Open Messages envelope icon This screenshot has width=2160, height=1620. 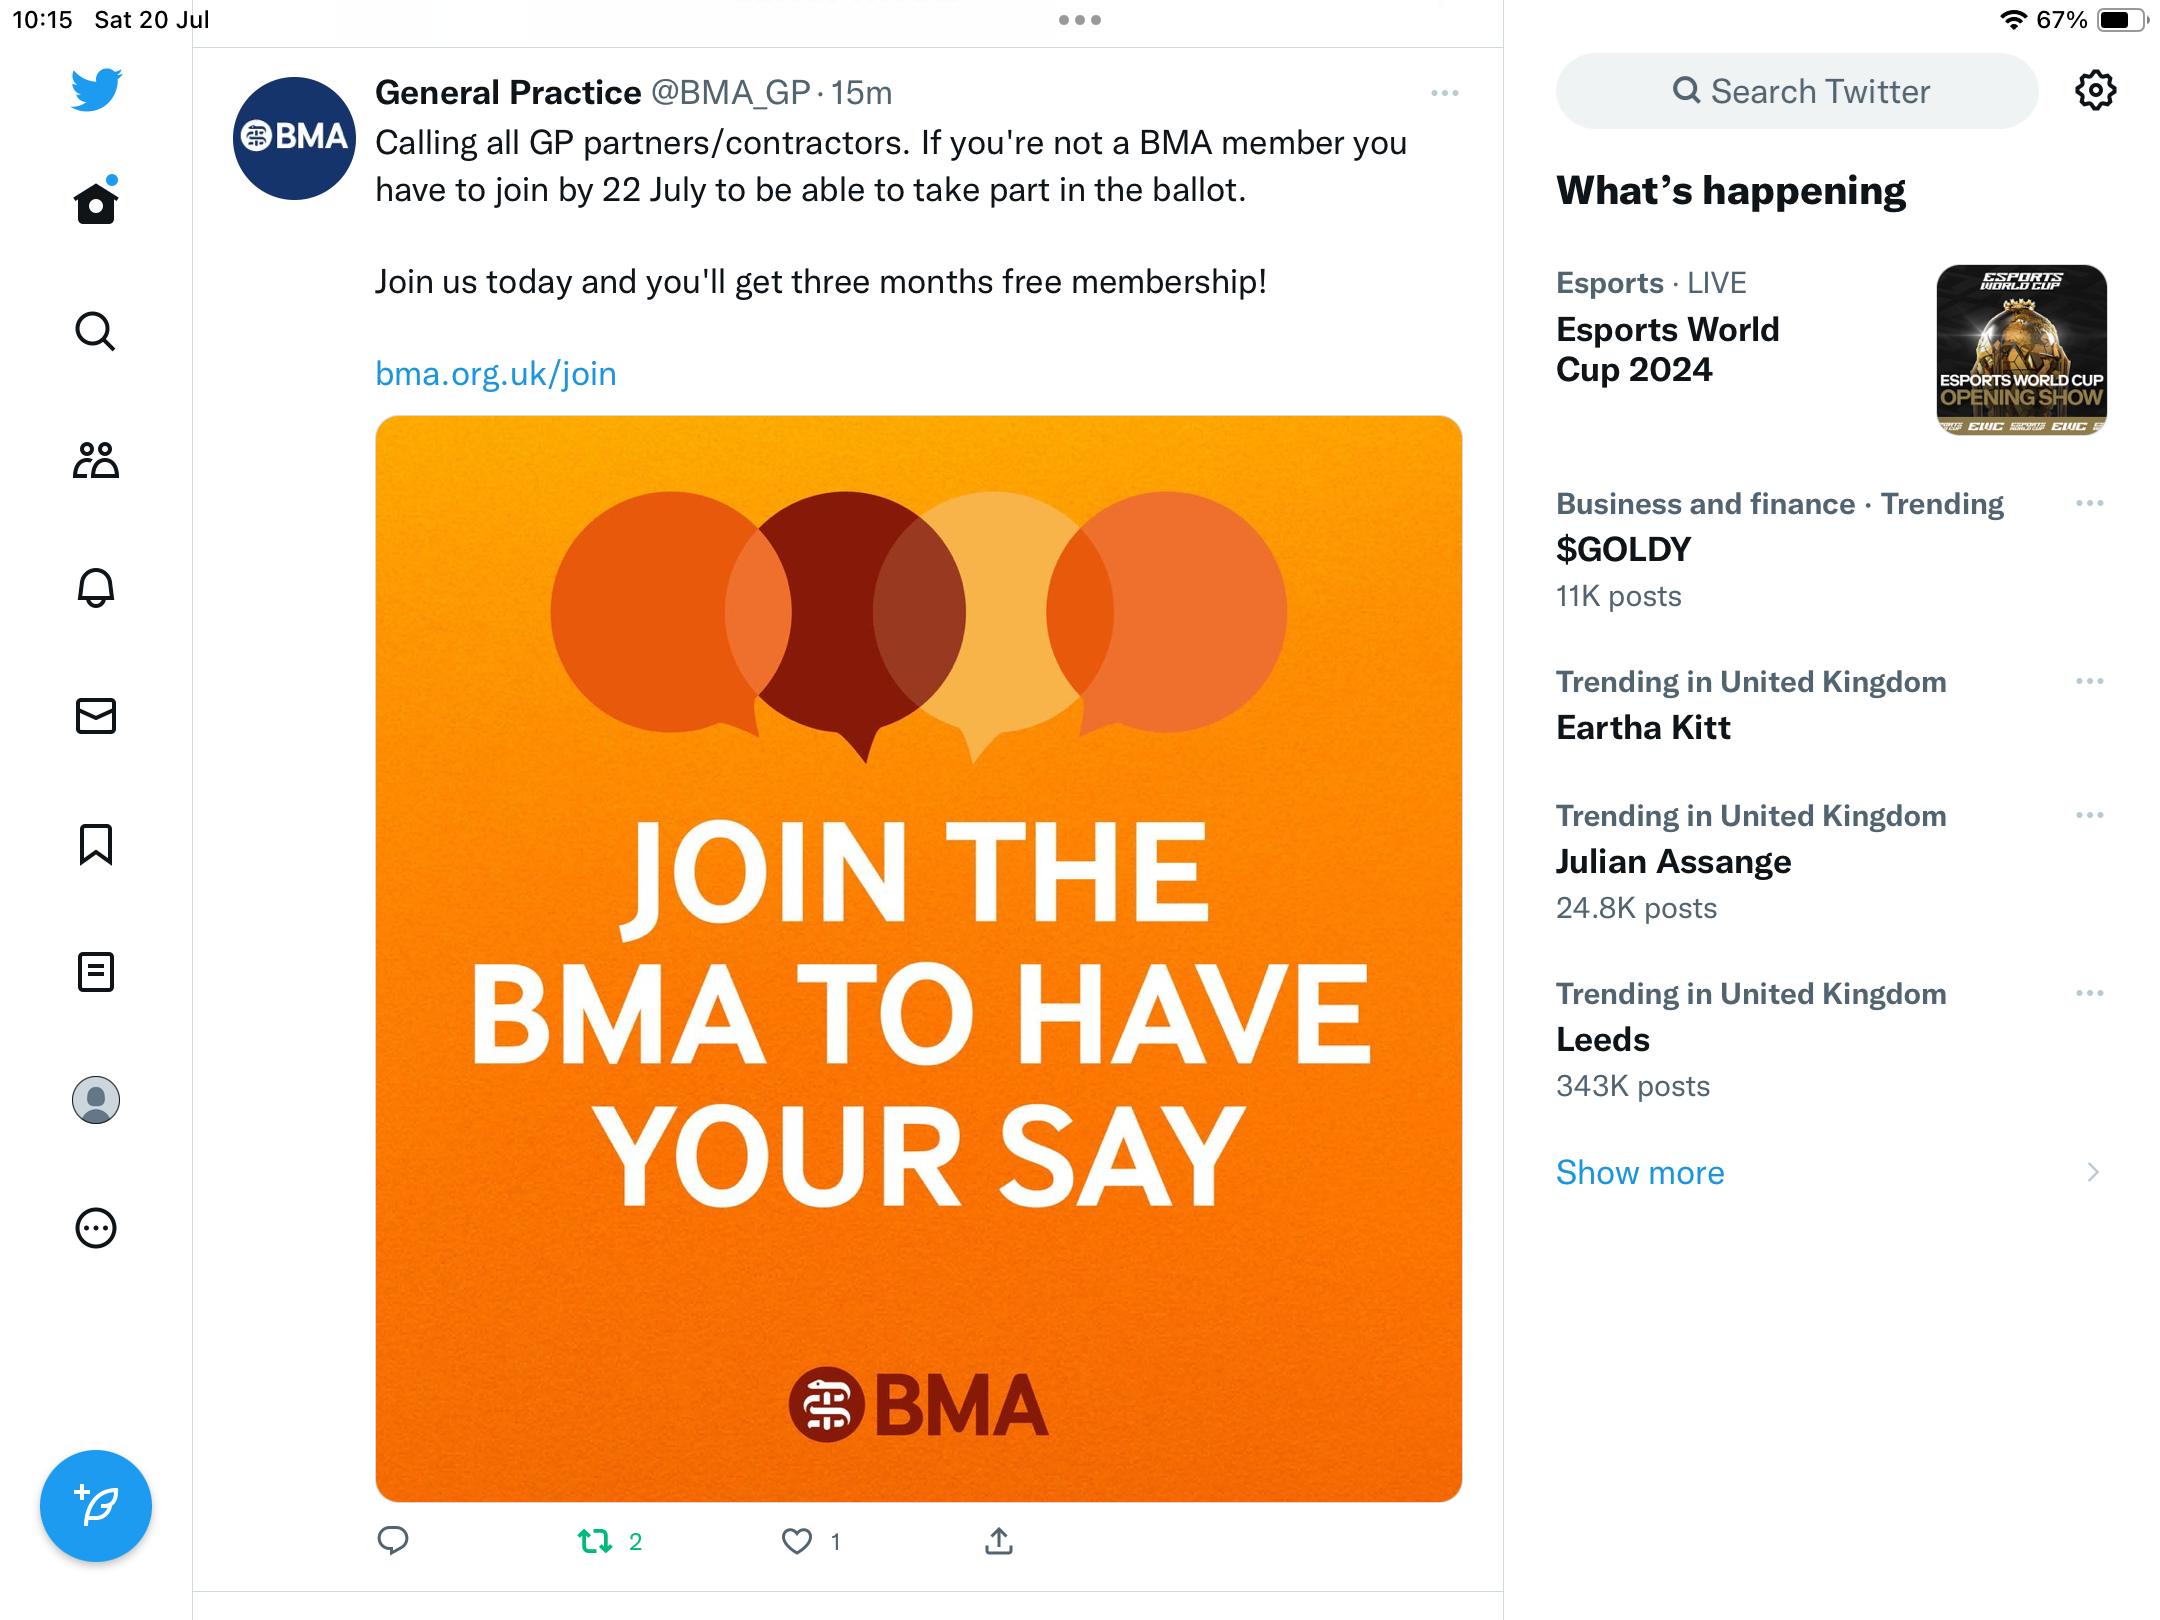click(96, 716)
